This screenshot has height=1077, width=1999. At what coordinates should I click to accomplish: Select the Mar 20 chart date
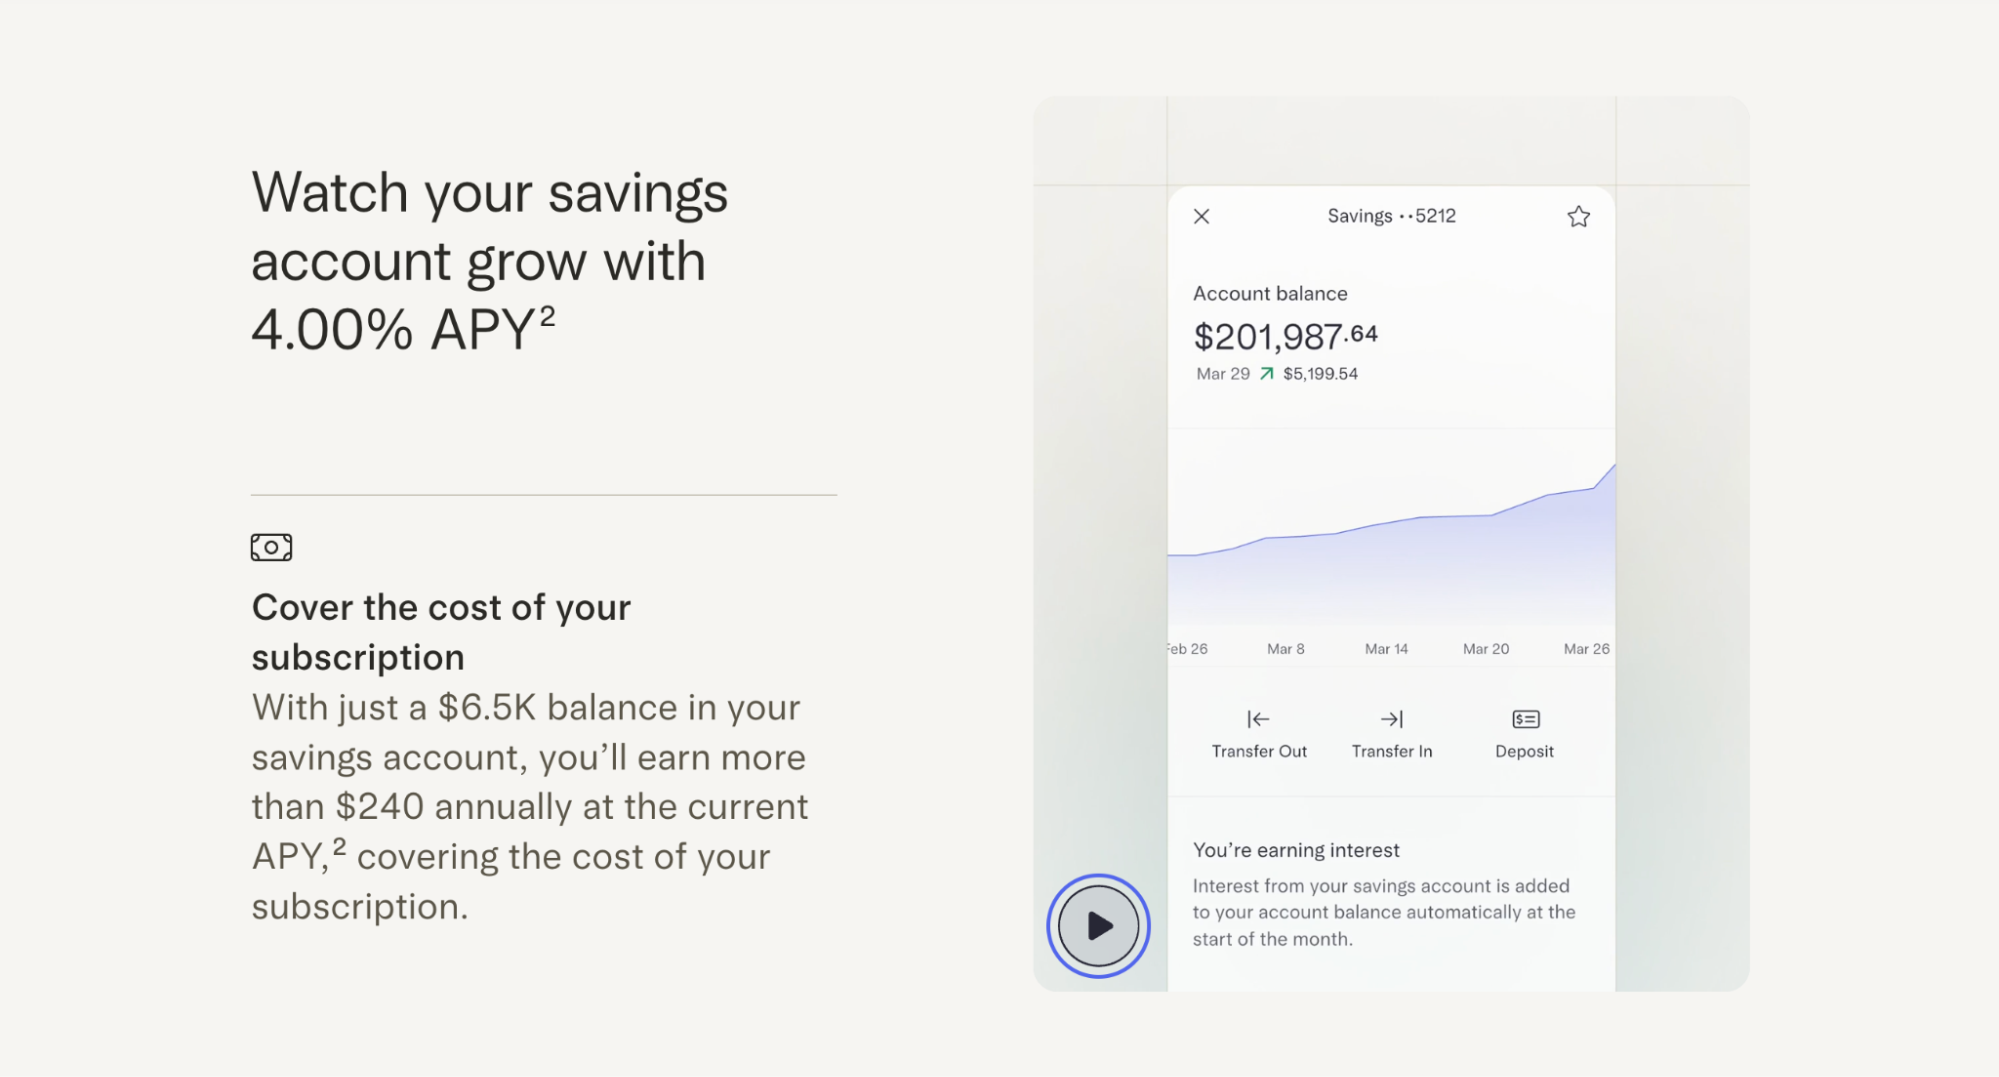[x=1485, y=649]
